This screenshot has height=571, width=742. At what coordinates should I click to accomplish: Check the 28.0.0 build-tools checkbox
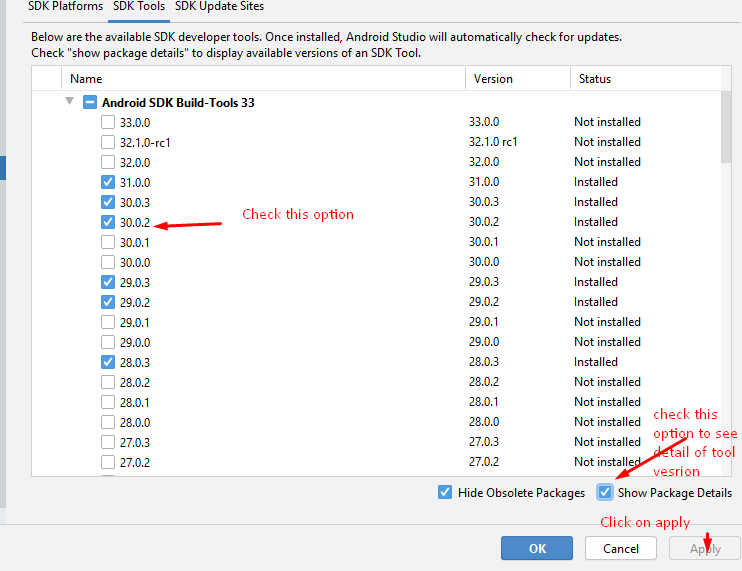[x=108, y=422]
